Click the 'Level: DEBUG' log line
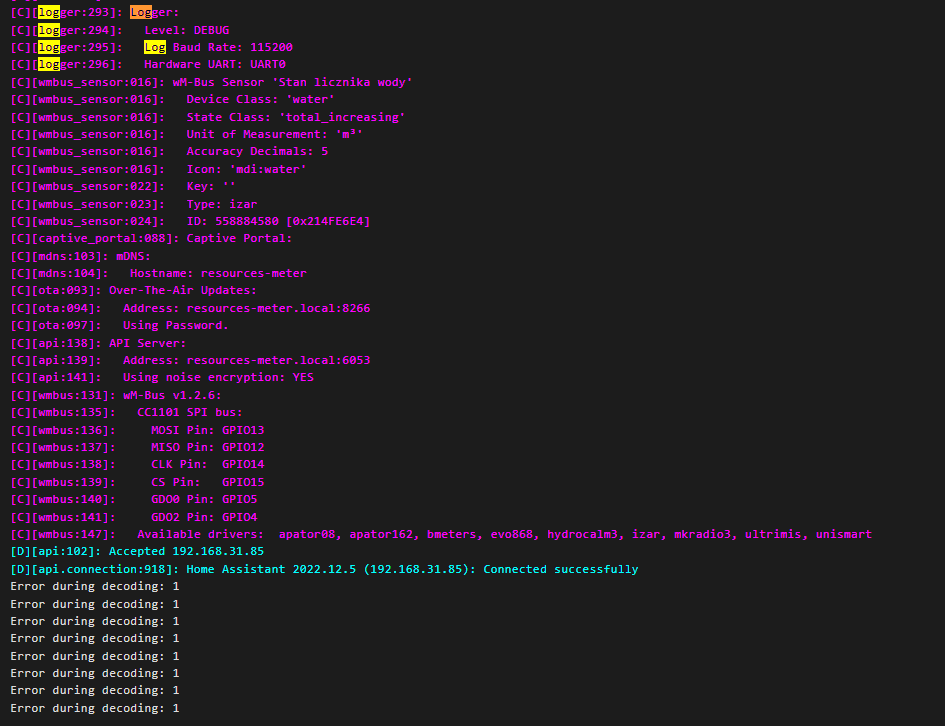The height and width of the screenshot is (726, 945). click(187, 30)
